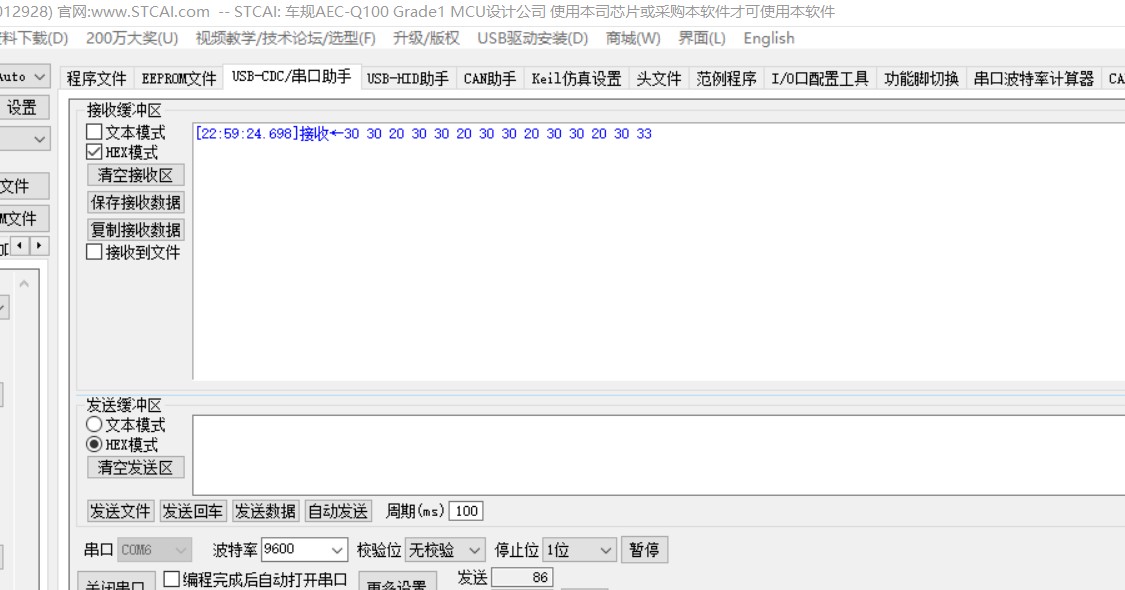
Task: Switch to 功能脚切换 tab
Action: (x=921, y=78)
